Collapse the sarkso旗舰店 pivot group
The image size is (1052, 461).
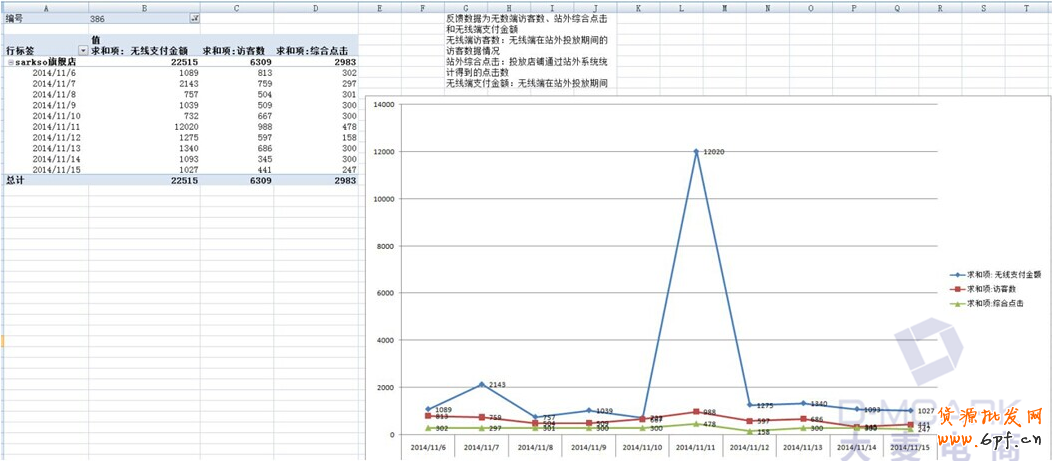coord(9,62)
